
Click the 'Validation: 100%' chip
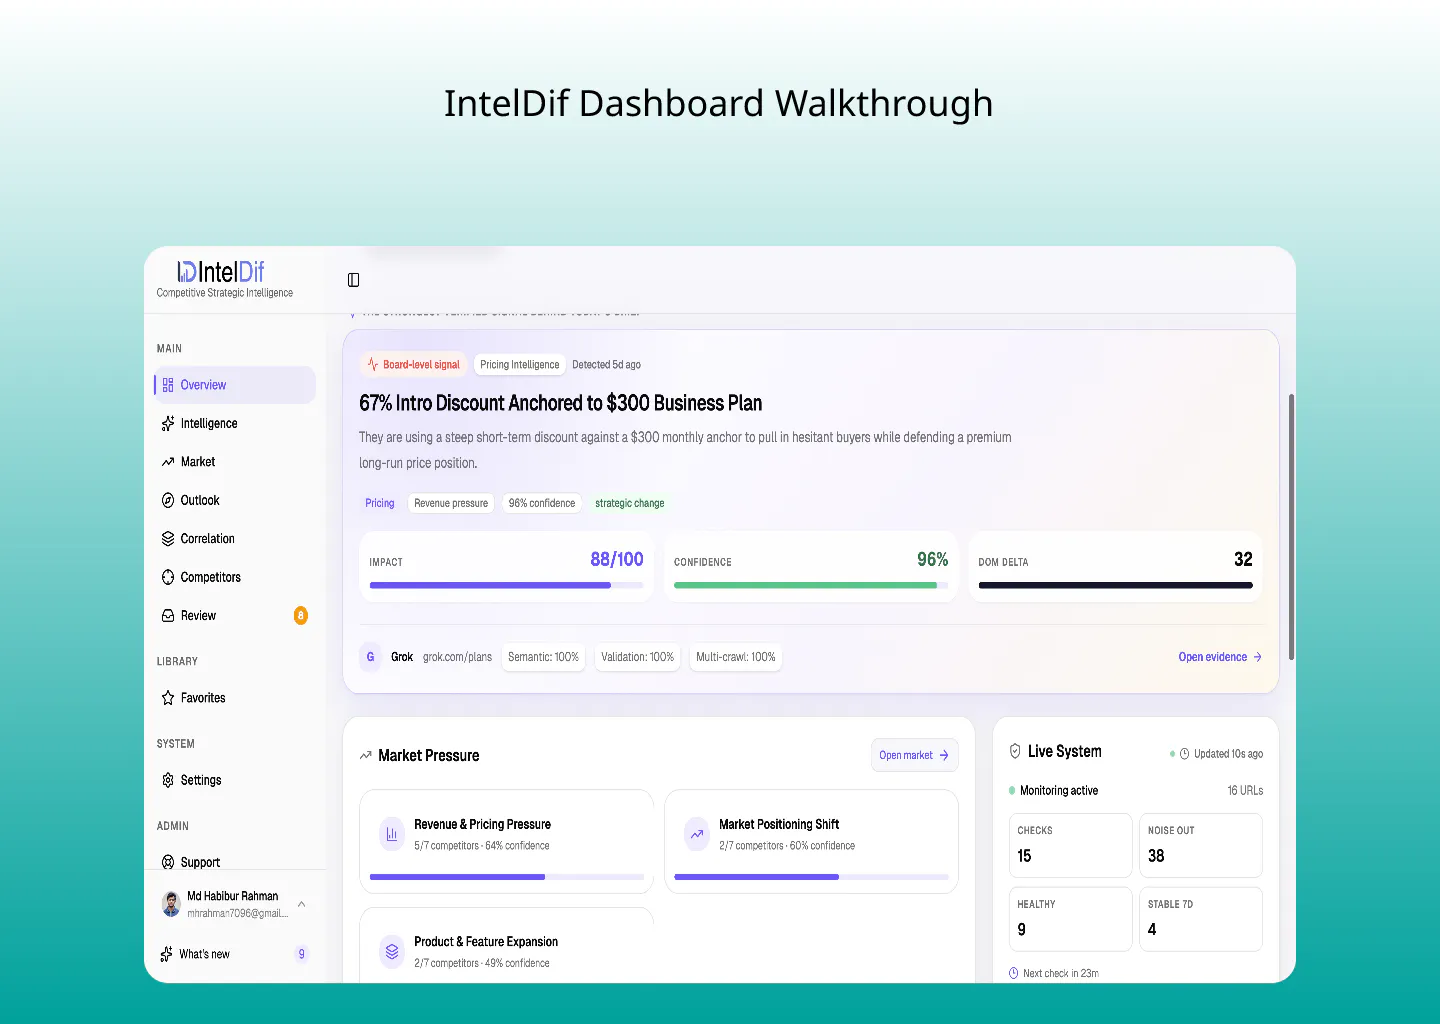coord(637,657)
